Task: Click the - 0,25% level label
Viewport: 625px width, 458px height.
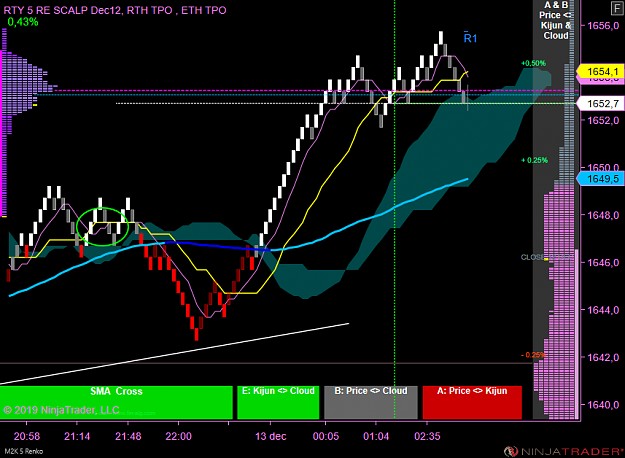Action: (x=533, y=355)
